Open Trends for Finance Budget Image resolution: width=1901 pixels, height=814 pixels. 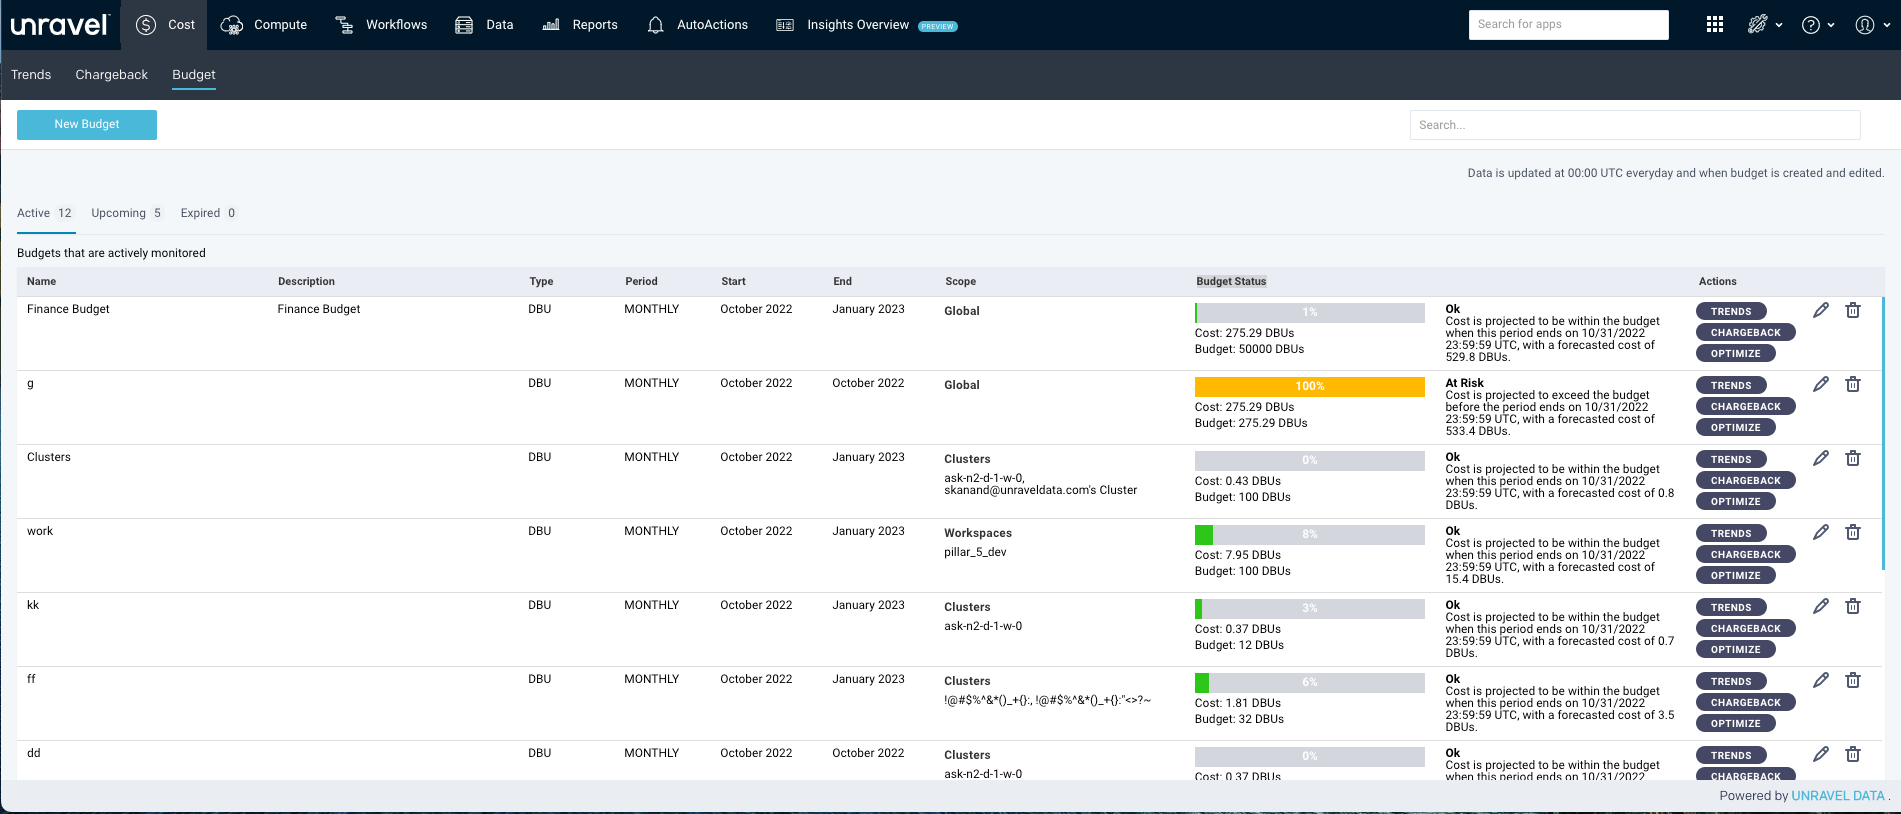(x=1731, y=312)
